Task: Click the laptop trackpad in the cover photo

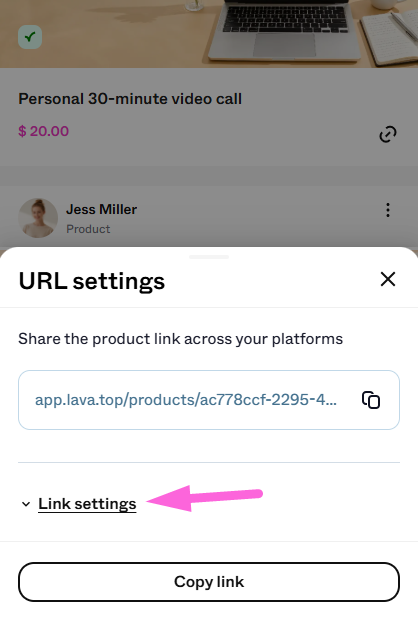Action: [284, 44]
